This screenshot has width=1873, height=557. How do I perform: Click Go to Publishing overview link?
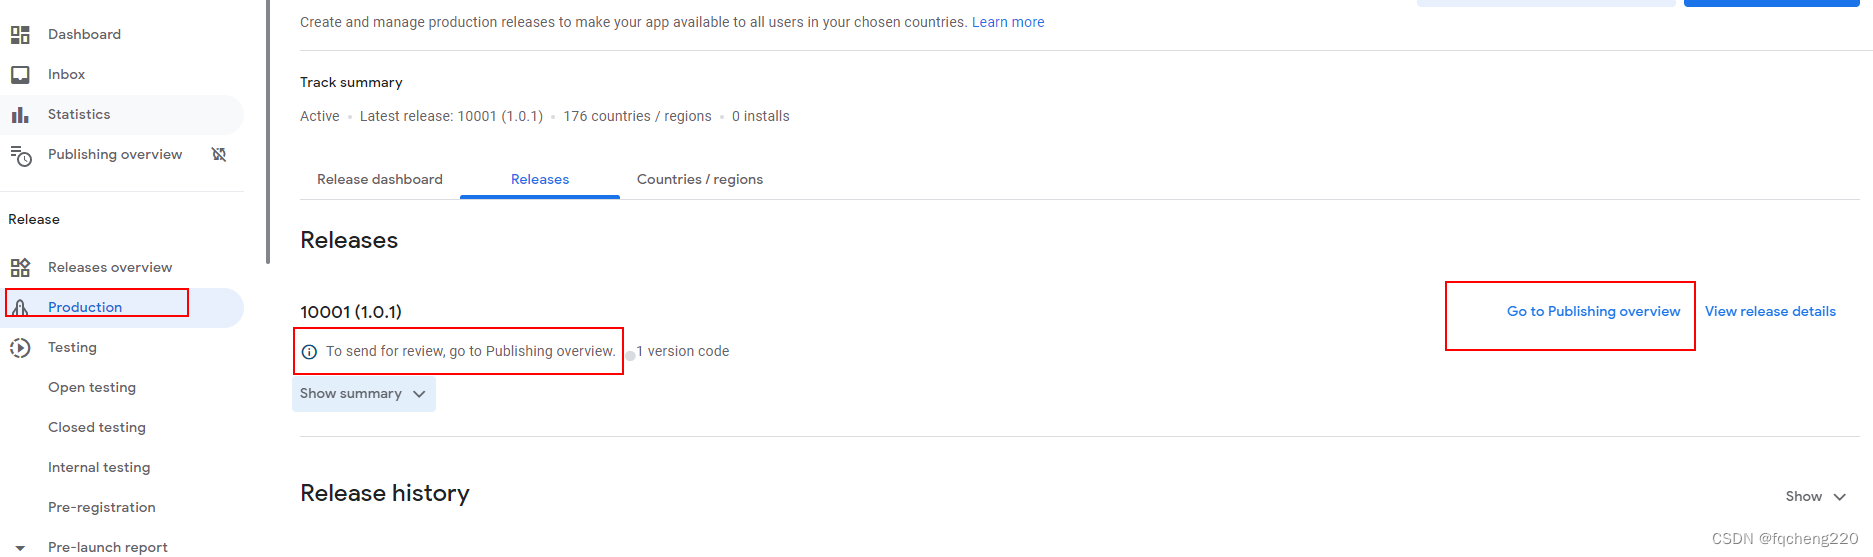(1593, 312)
